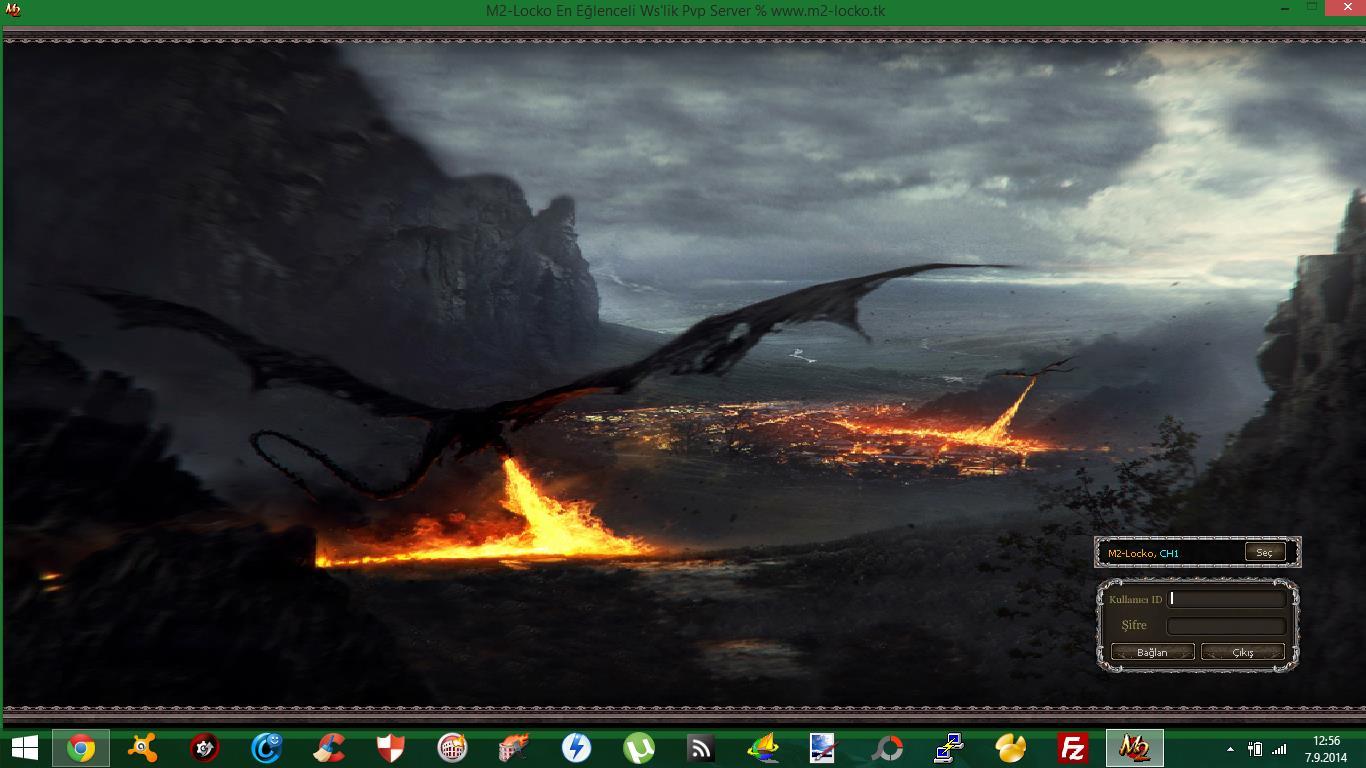This screenshot has width=1366, height=768.
Task: Click the Bağlan login button
Action: [1152, 652]
